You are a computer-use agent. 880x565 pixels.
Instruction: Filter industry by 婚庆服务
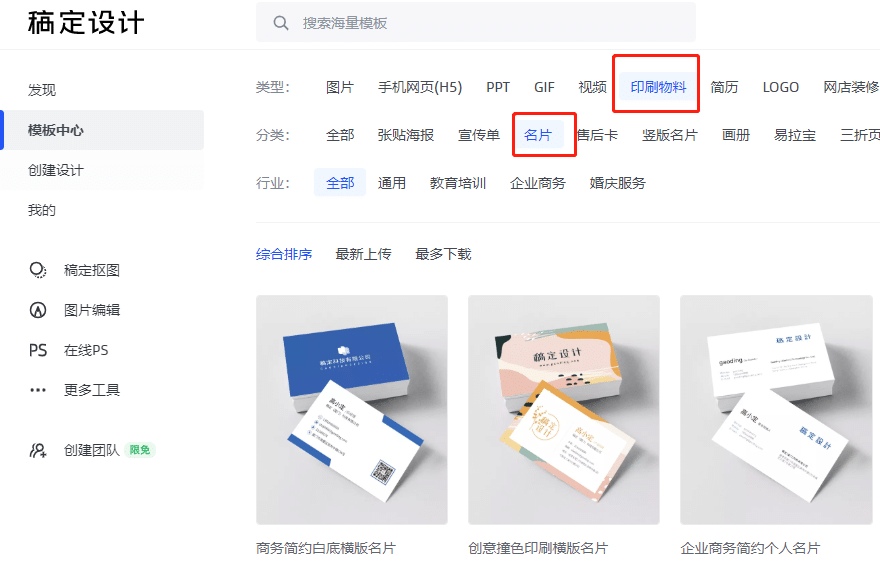tap(617, 183)
